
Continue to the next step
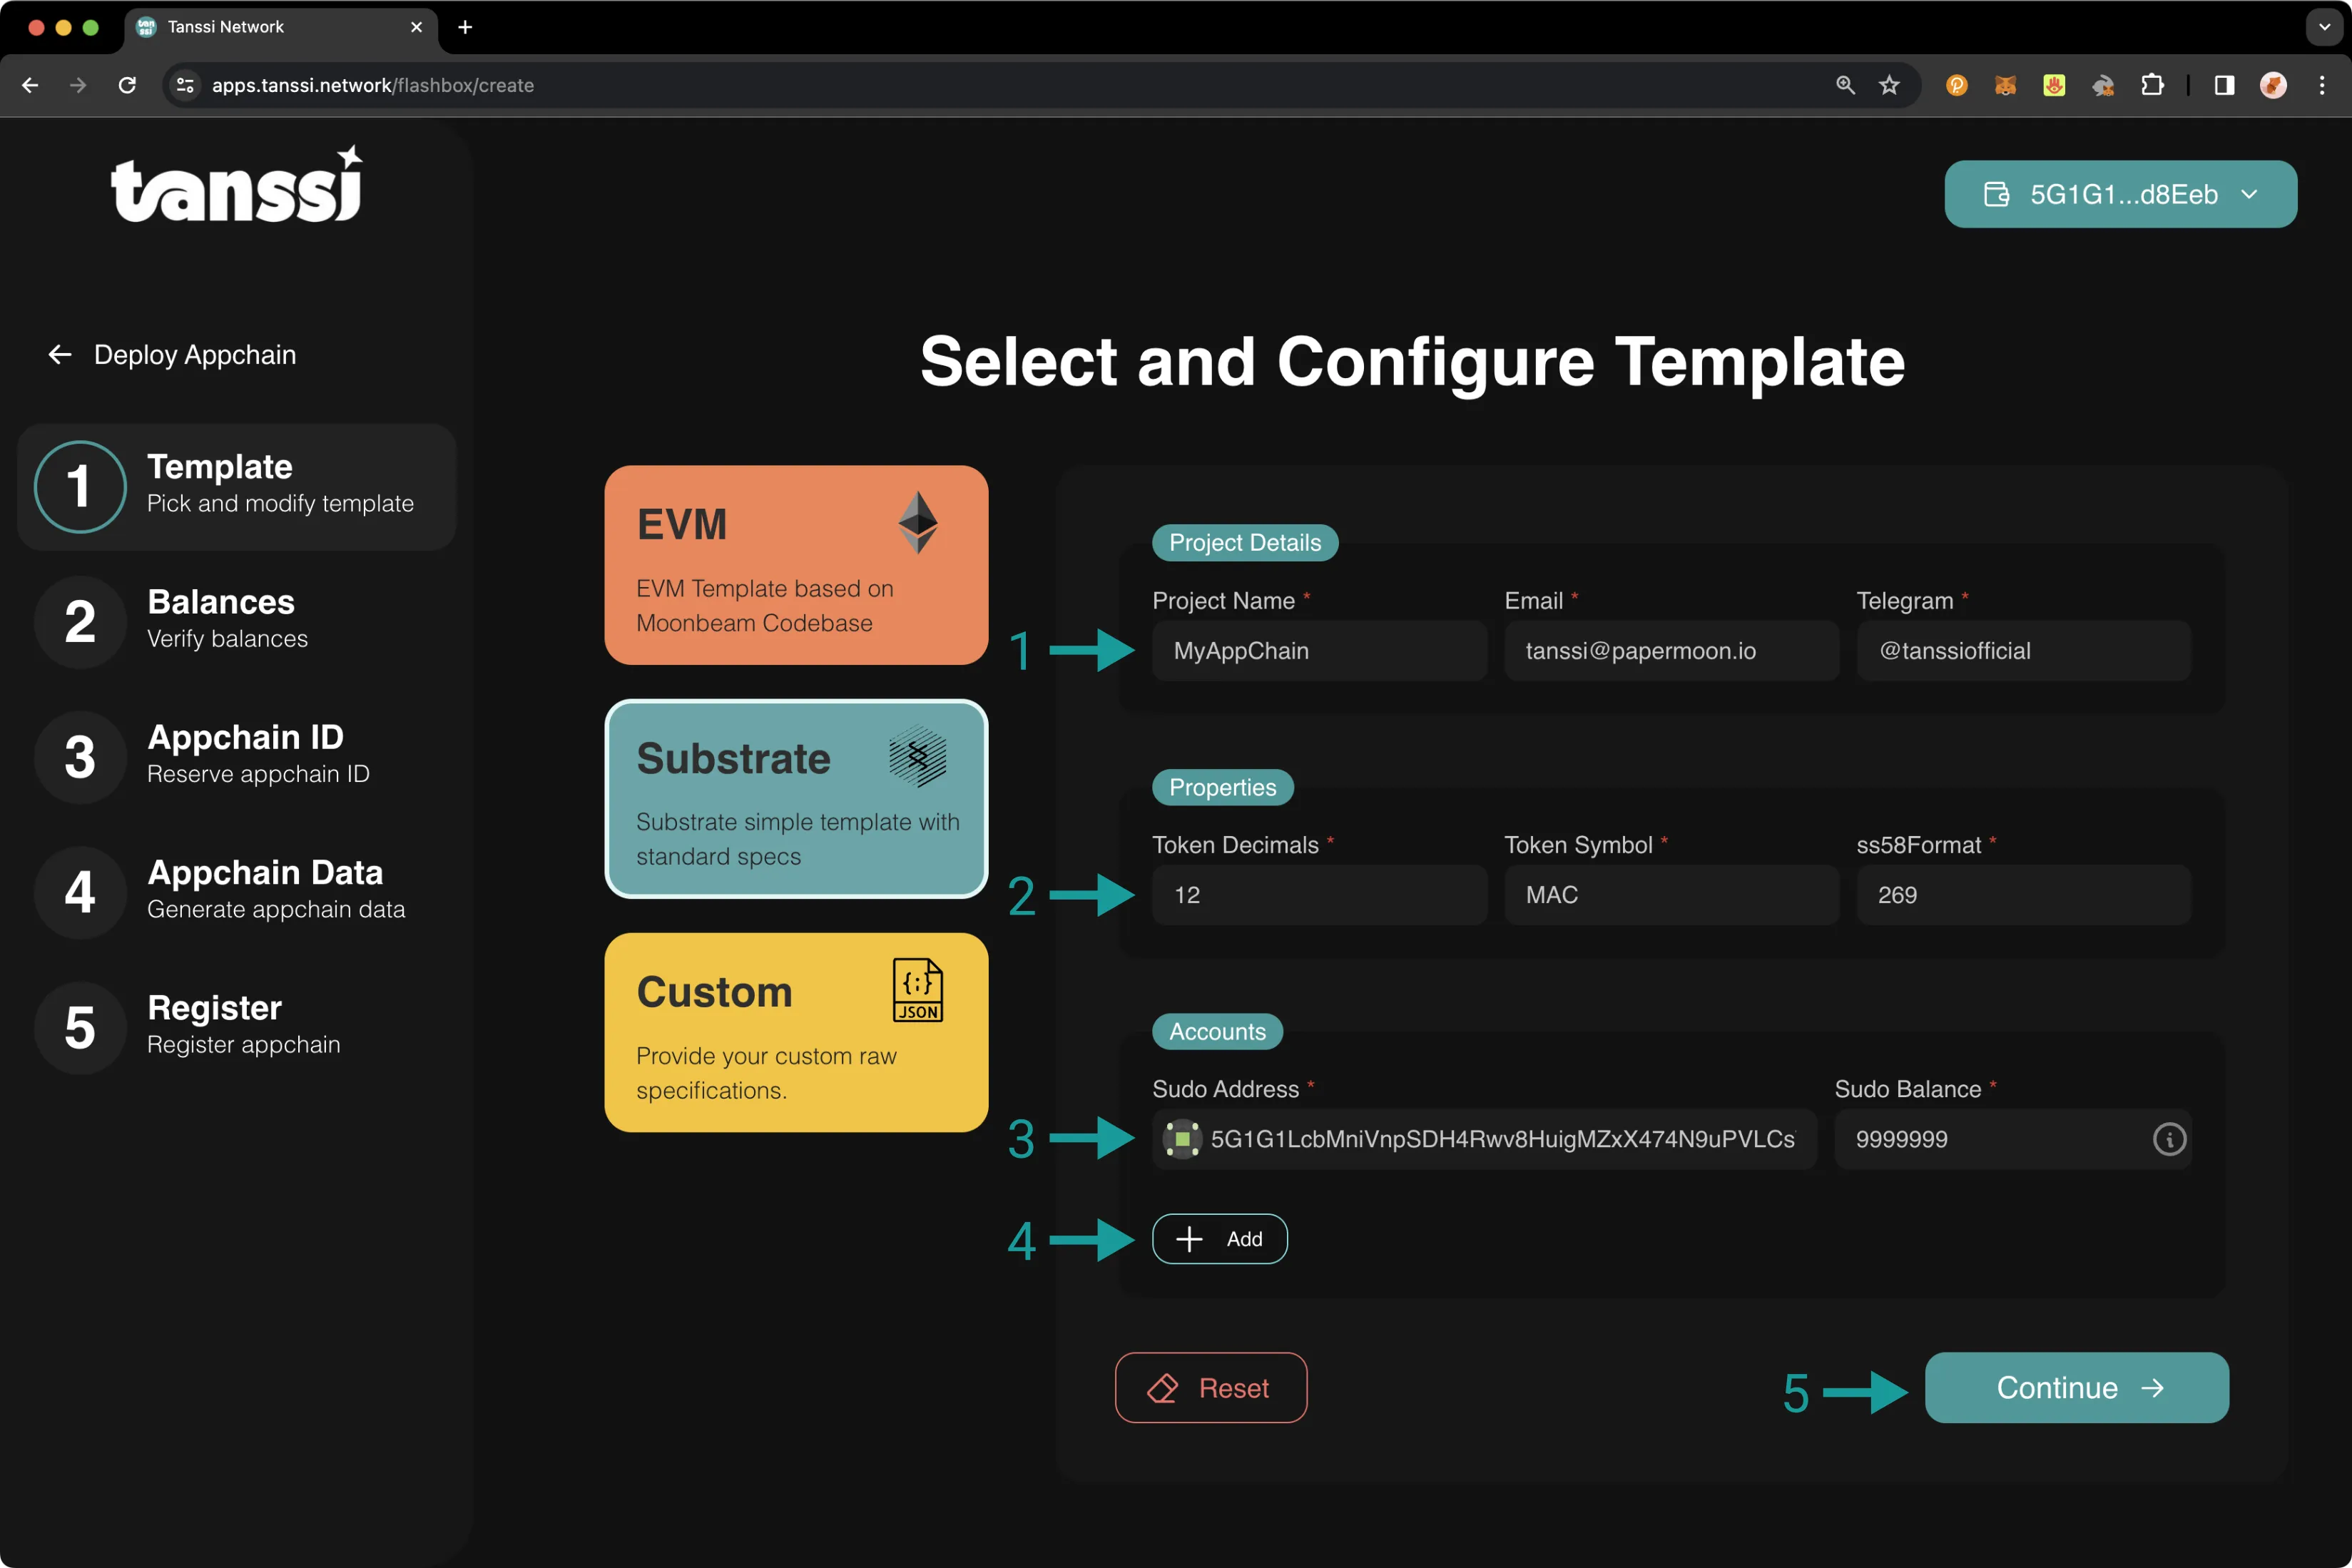(x=2077, y=1388)
